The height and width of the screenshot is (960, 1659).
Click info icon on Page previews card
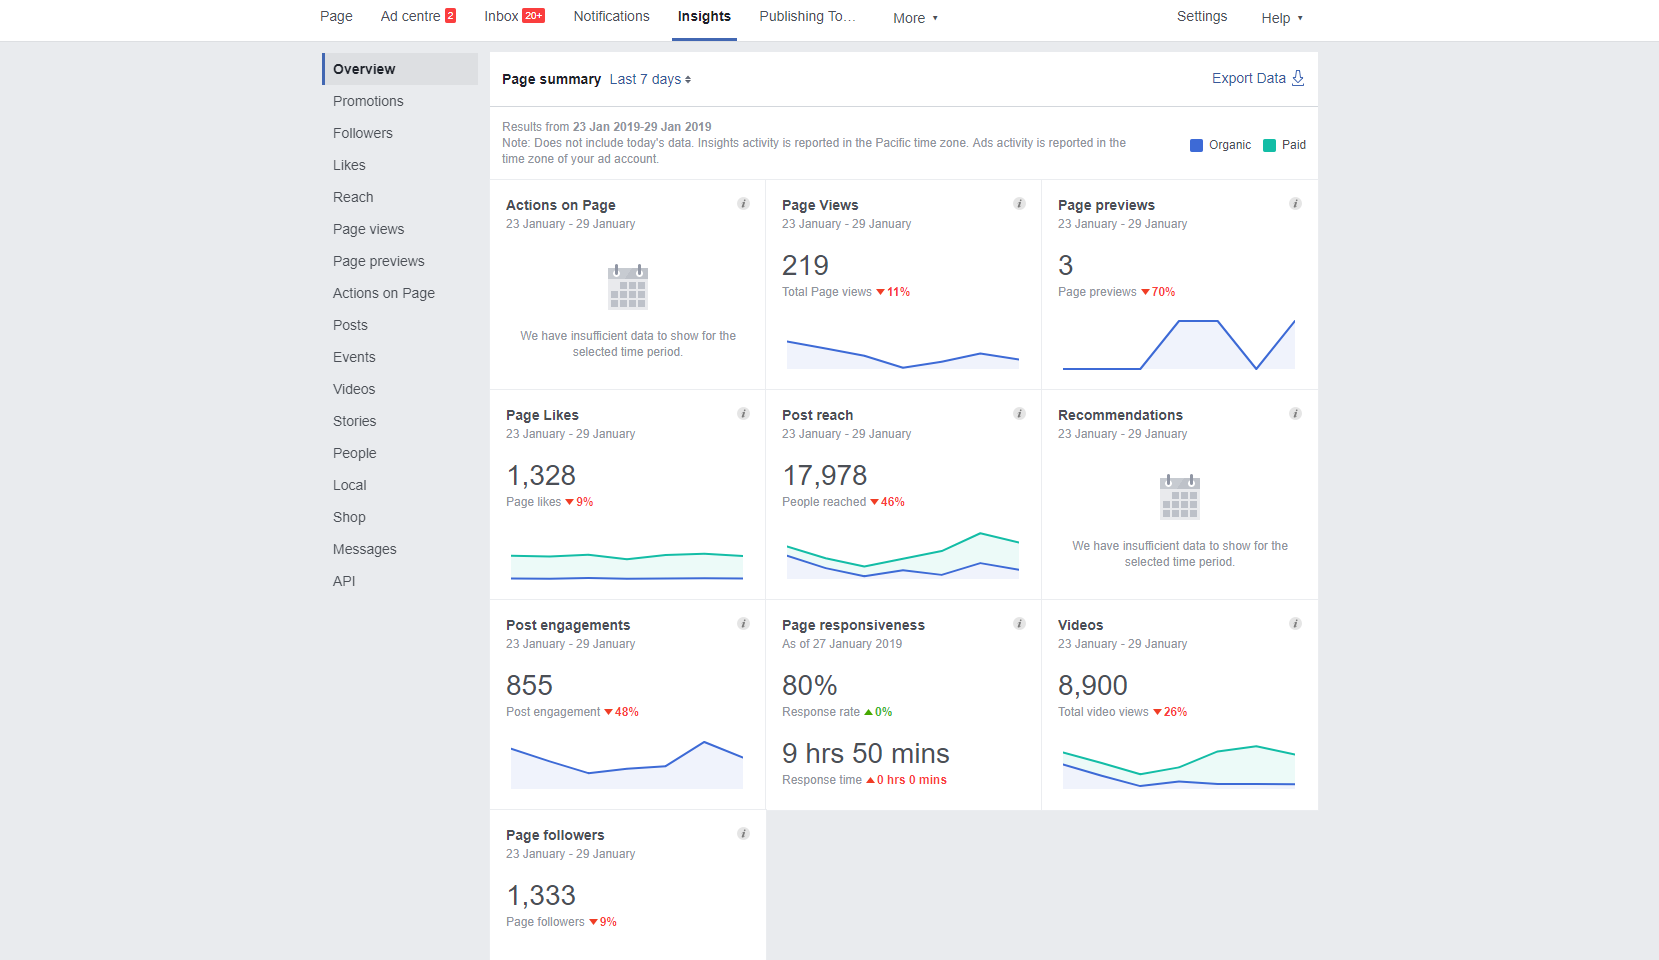pos(1295,204)
